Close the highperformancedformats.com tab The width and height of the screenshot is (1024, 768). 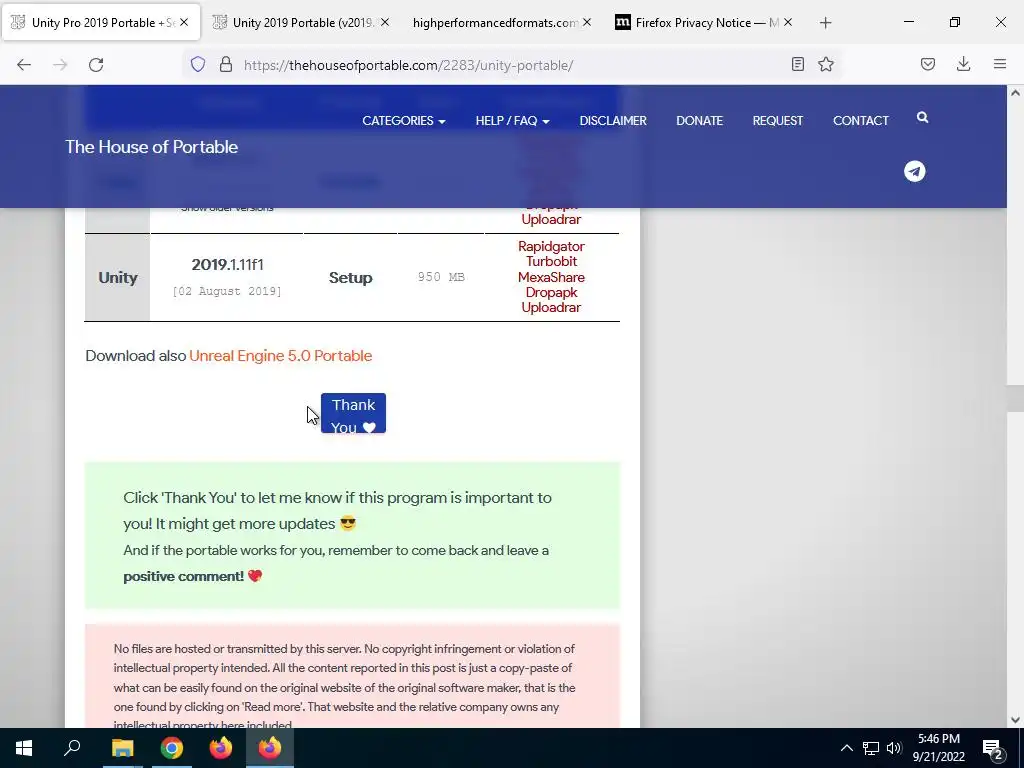coord(586,22)
